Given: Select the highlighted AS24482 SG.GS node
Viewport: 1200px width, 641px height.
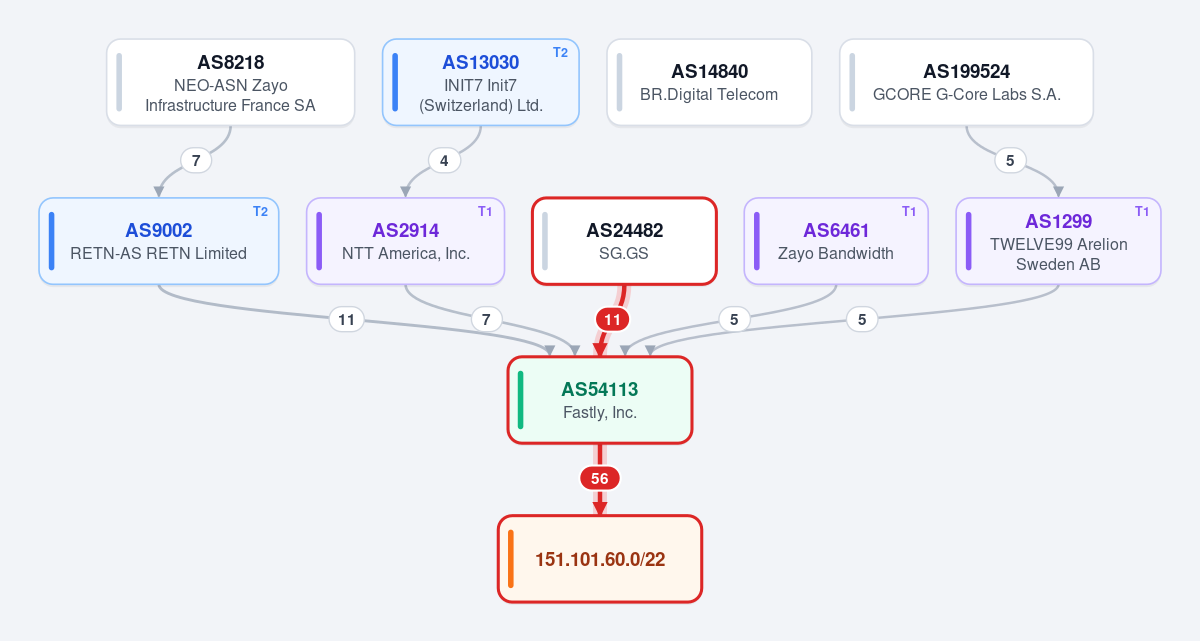Looking at the screenshot, I should point(624,241).
